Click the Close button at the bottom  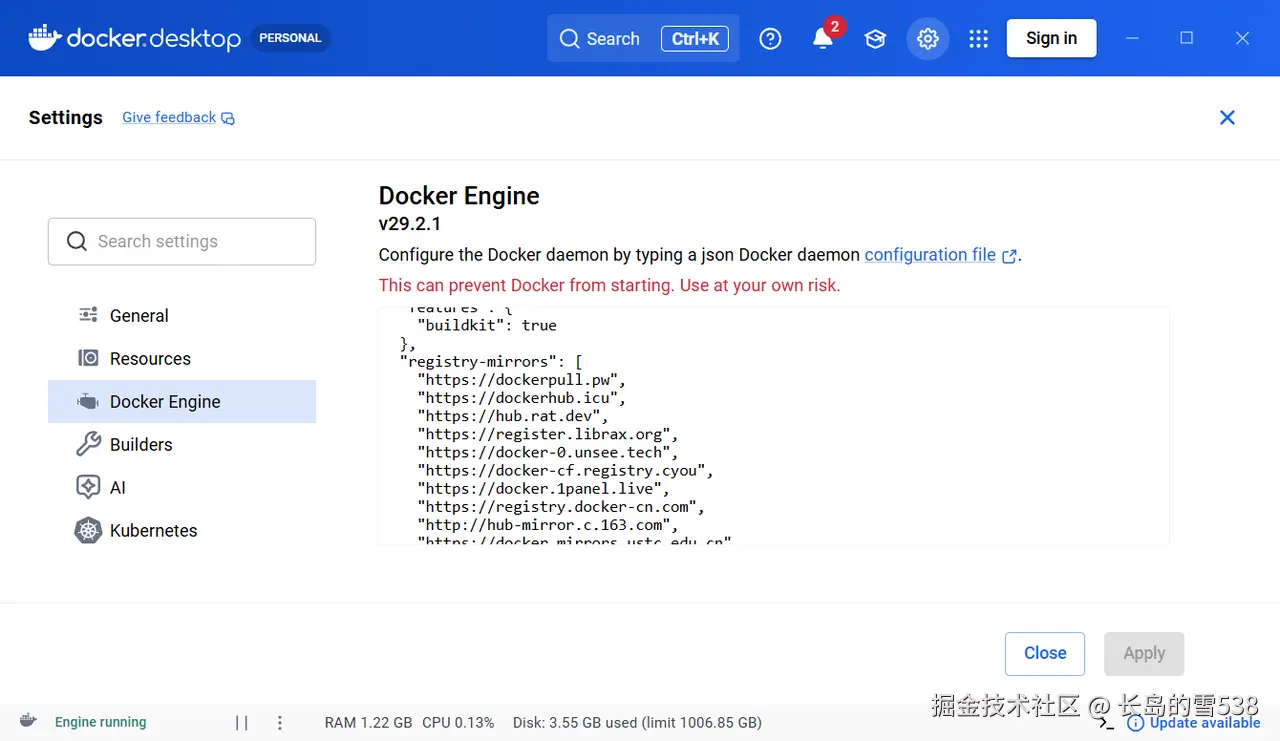[1045, 653]
